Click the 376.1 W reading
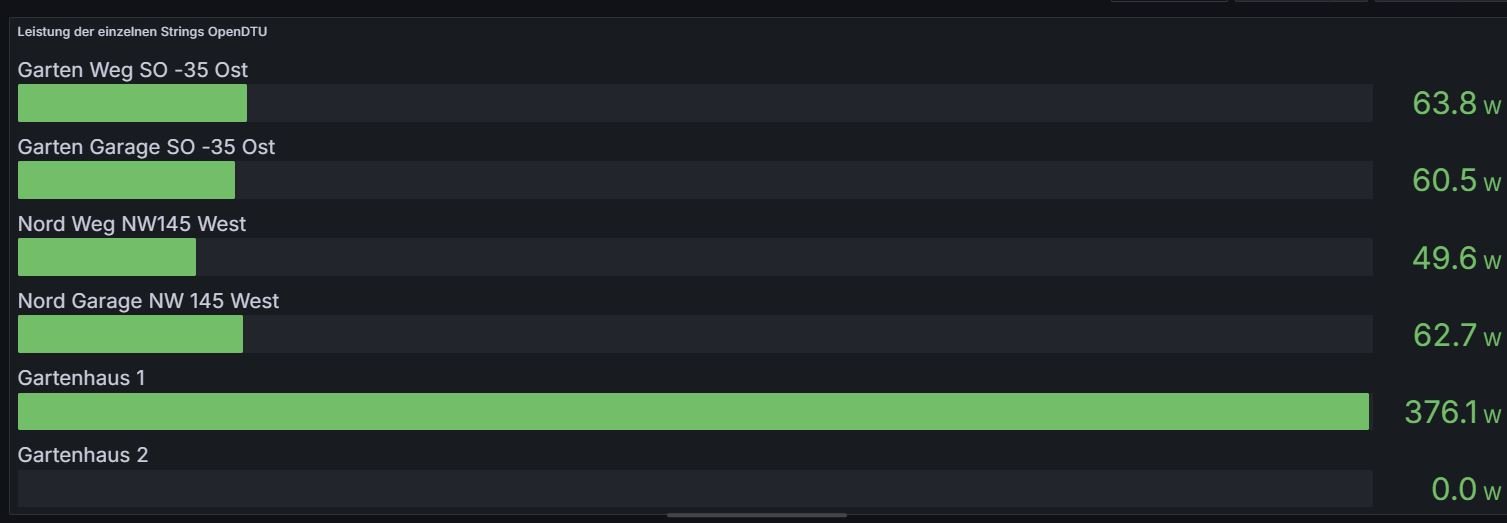1507x523 pixels. point(1452,412)
